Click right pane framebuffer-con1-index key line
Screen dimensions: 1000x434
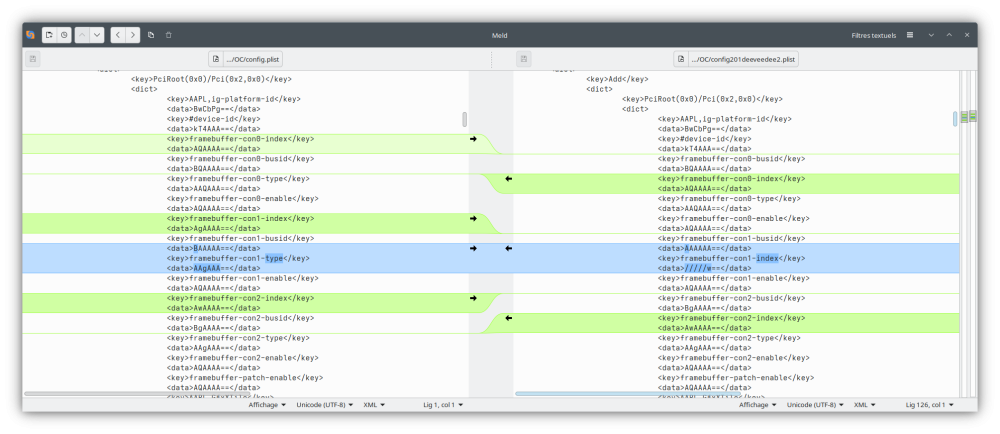[732, 258]
